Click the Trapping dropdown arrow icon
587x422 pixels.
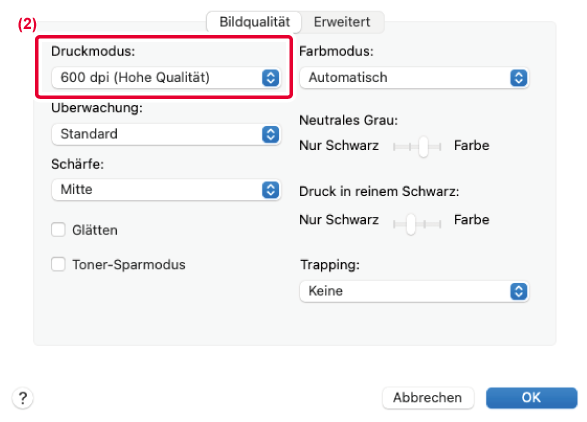coord(518,291)
